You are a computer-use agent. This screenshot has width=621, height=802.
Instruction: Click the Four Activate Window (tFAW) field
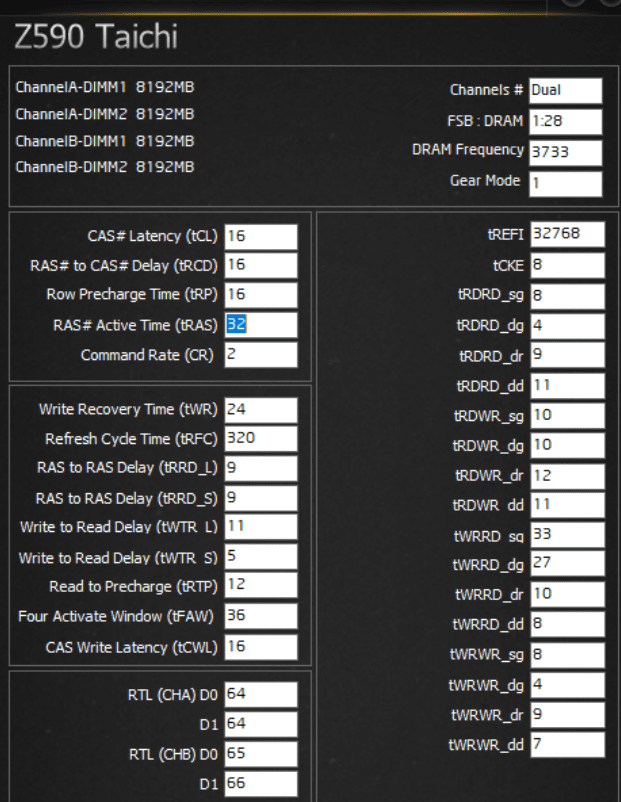click(x=261, y=616)
